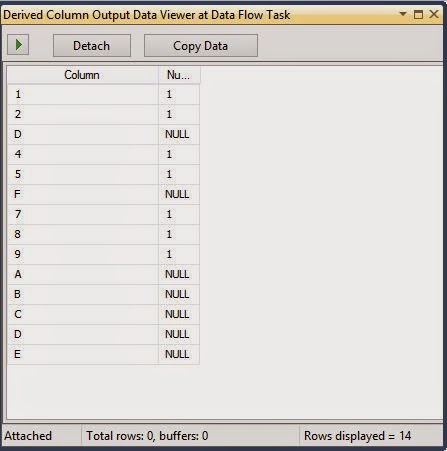Select the cell with value 9

[82, 254]
